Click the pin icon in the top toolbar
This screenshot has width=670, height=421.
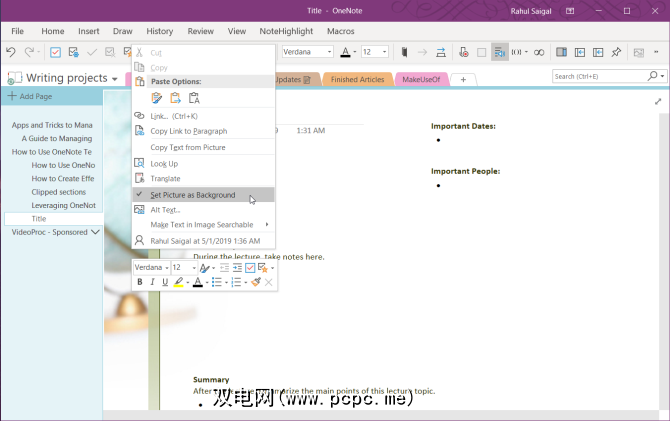[x=616, y=52]
